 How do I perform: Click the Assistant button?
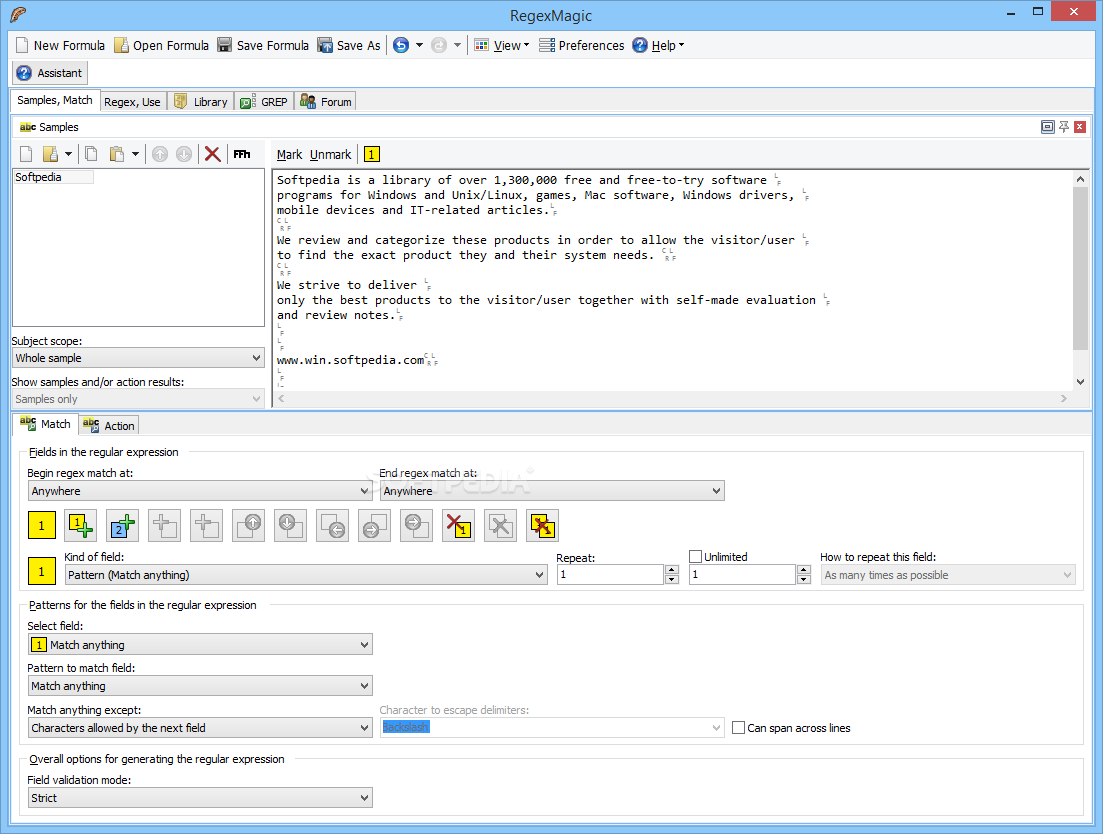(50, 73)
